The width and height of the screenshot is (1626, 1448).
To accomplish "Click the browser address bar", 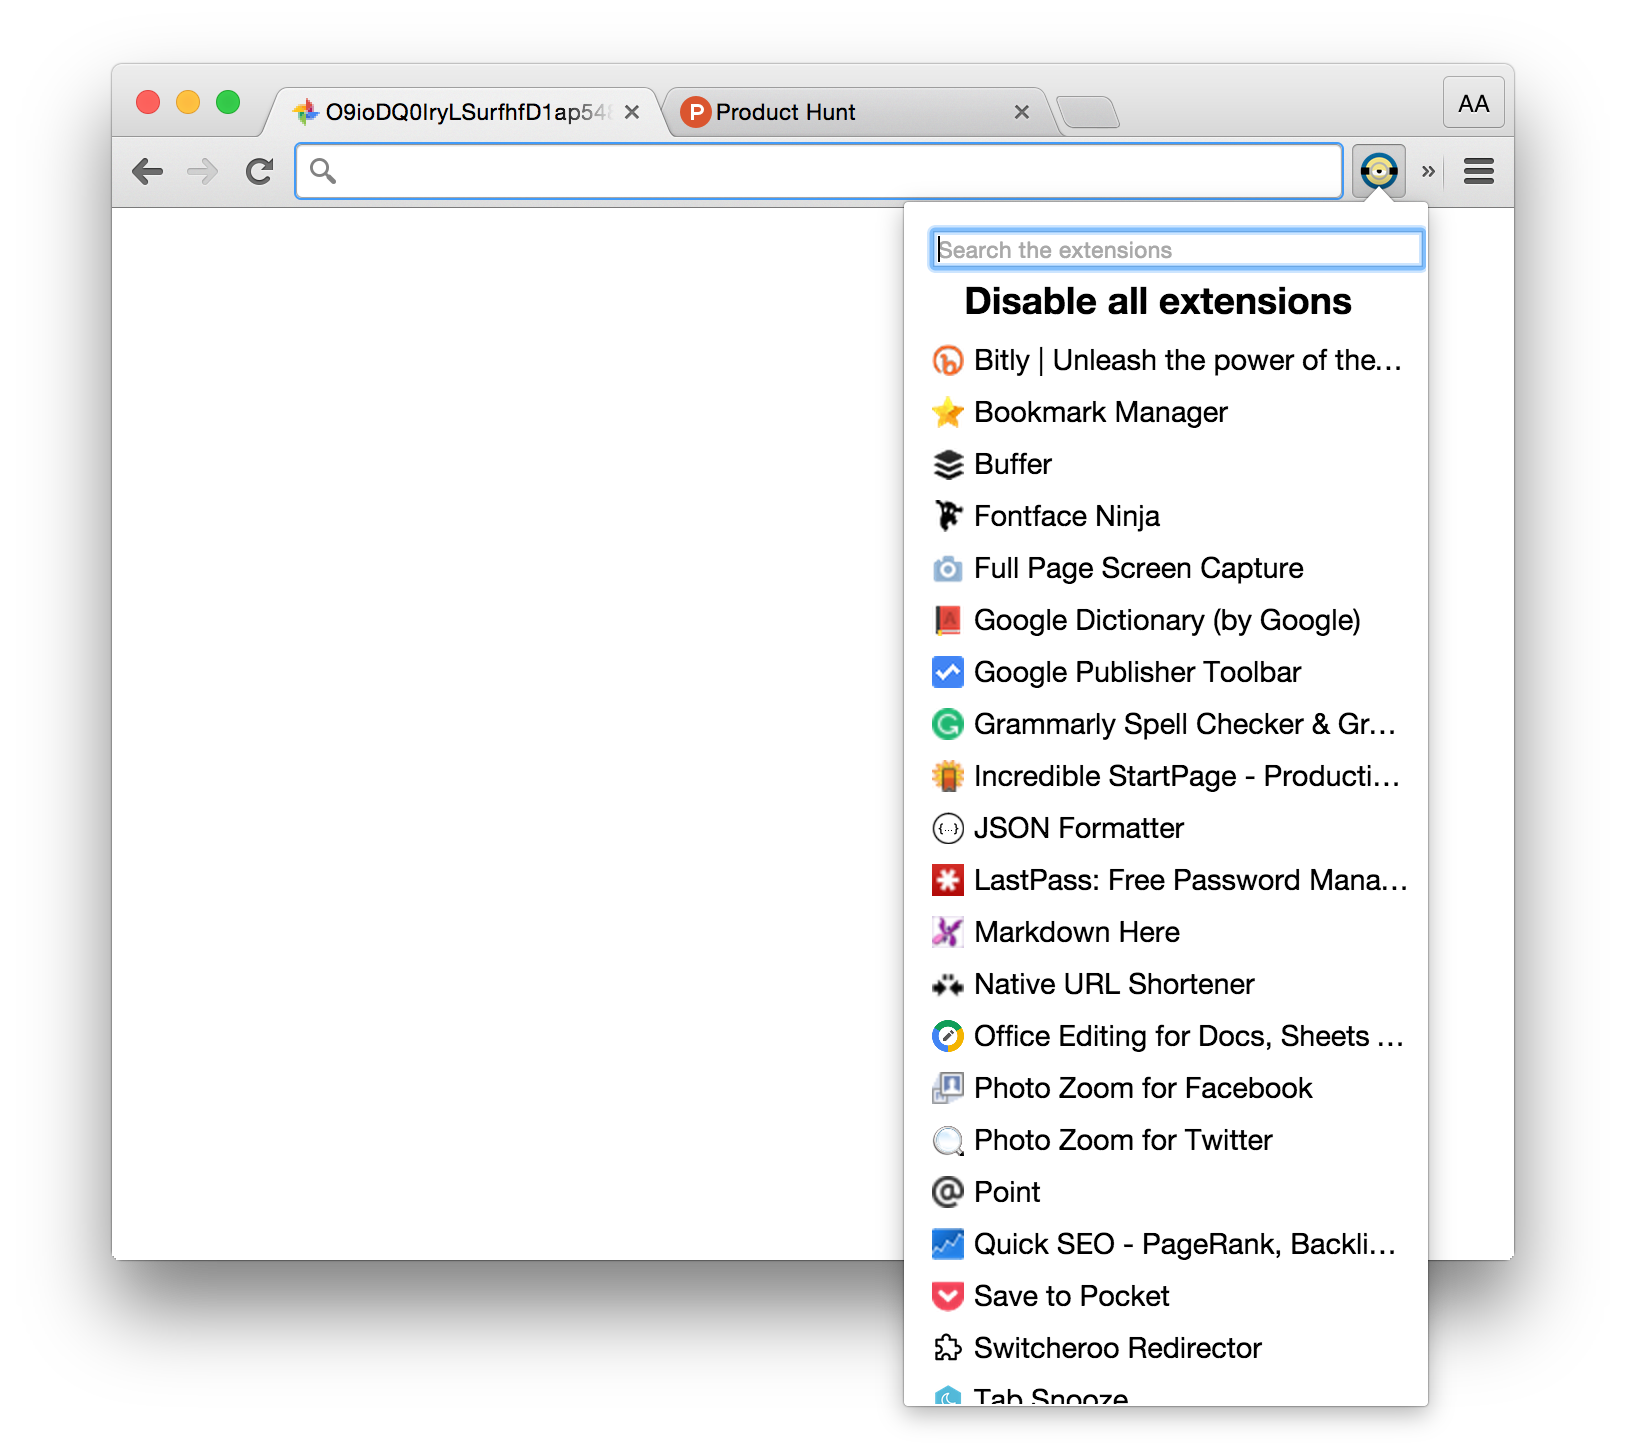I will 818,170.
